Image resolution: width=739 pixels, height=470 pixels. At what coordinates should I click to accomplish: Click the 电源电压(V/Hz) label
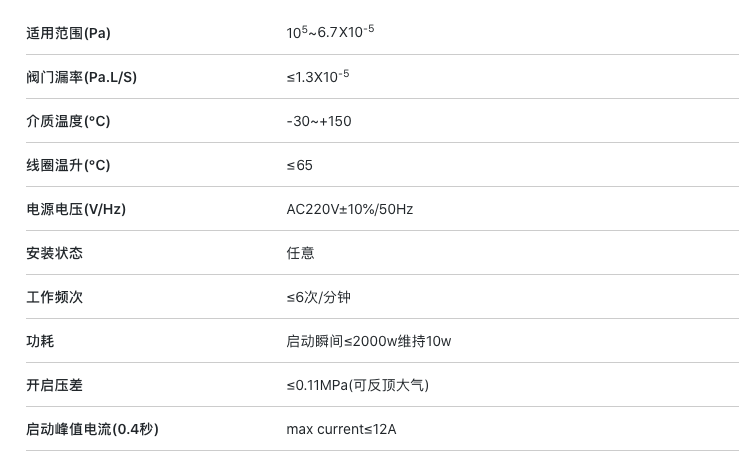tap(76, 209)
